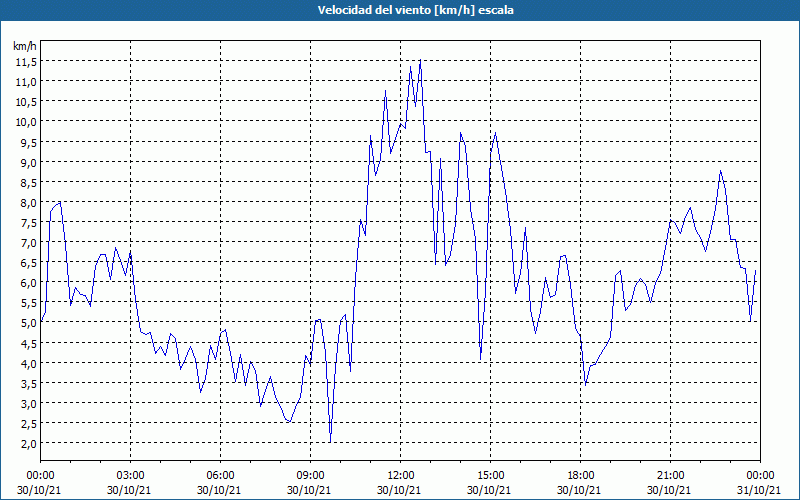
Task: Choose the 6,5 y-axis value
Action: [x=29, y=262]
